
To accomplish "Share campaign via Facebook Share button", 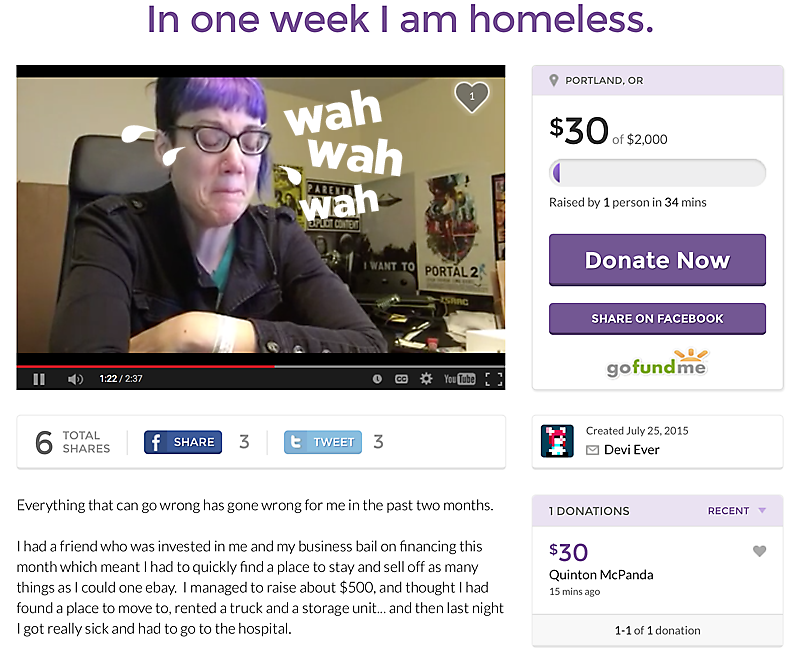I will pos(183,442).
